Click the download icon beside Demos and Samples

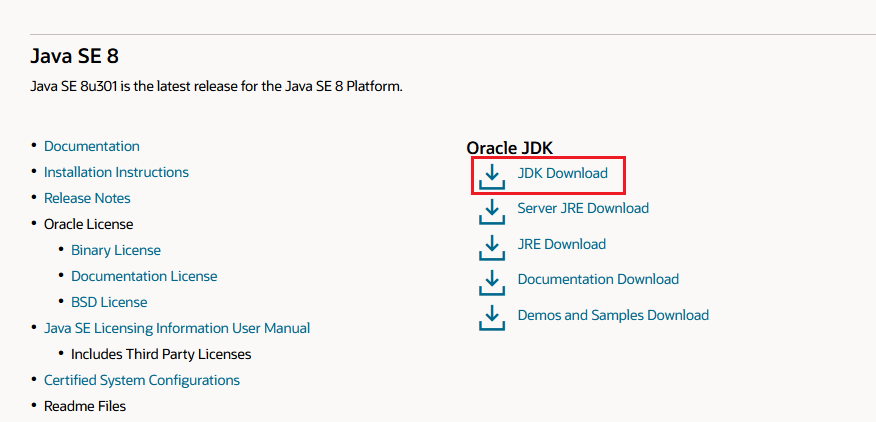(x=491, y=316)
